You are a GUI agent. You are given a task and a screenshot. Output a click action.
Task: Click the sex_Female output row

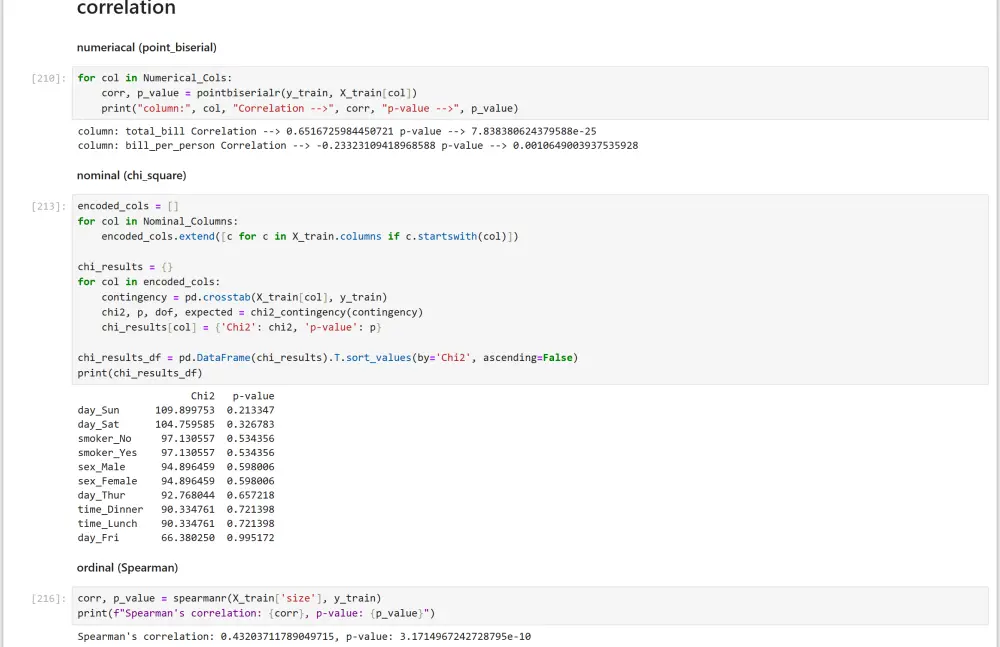click(176, 481)
